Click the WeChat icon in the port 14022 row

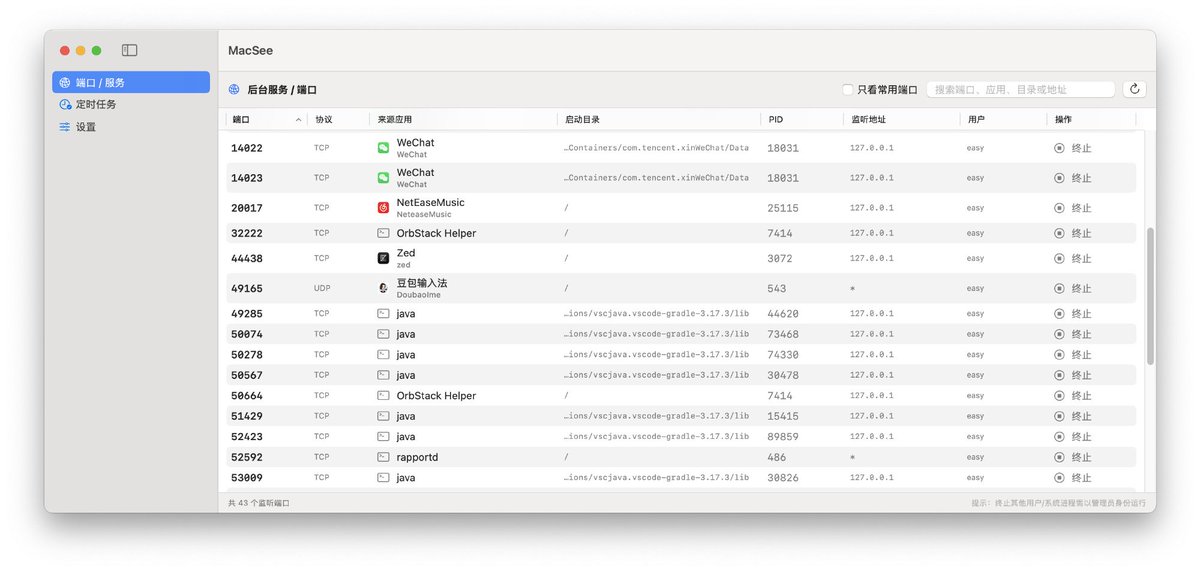(383, 148)
